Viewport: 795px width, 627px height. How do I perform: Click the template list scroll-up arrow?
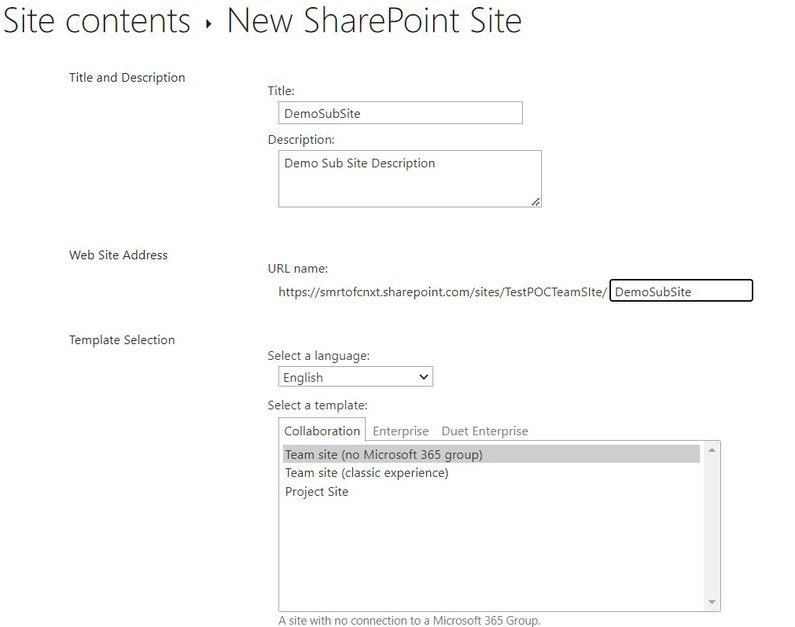click(712, 451)
